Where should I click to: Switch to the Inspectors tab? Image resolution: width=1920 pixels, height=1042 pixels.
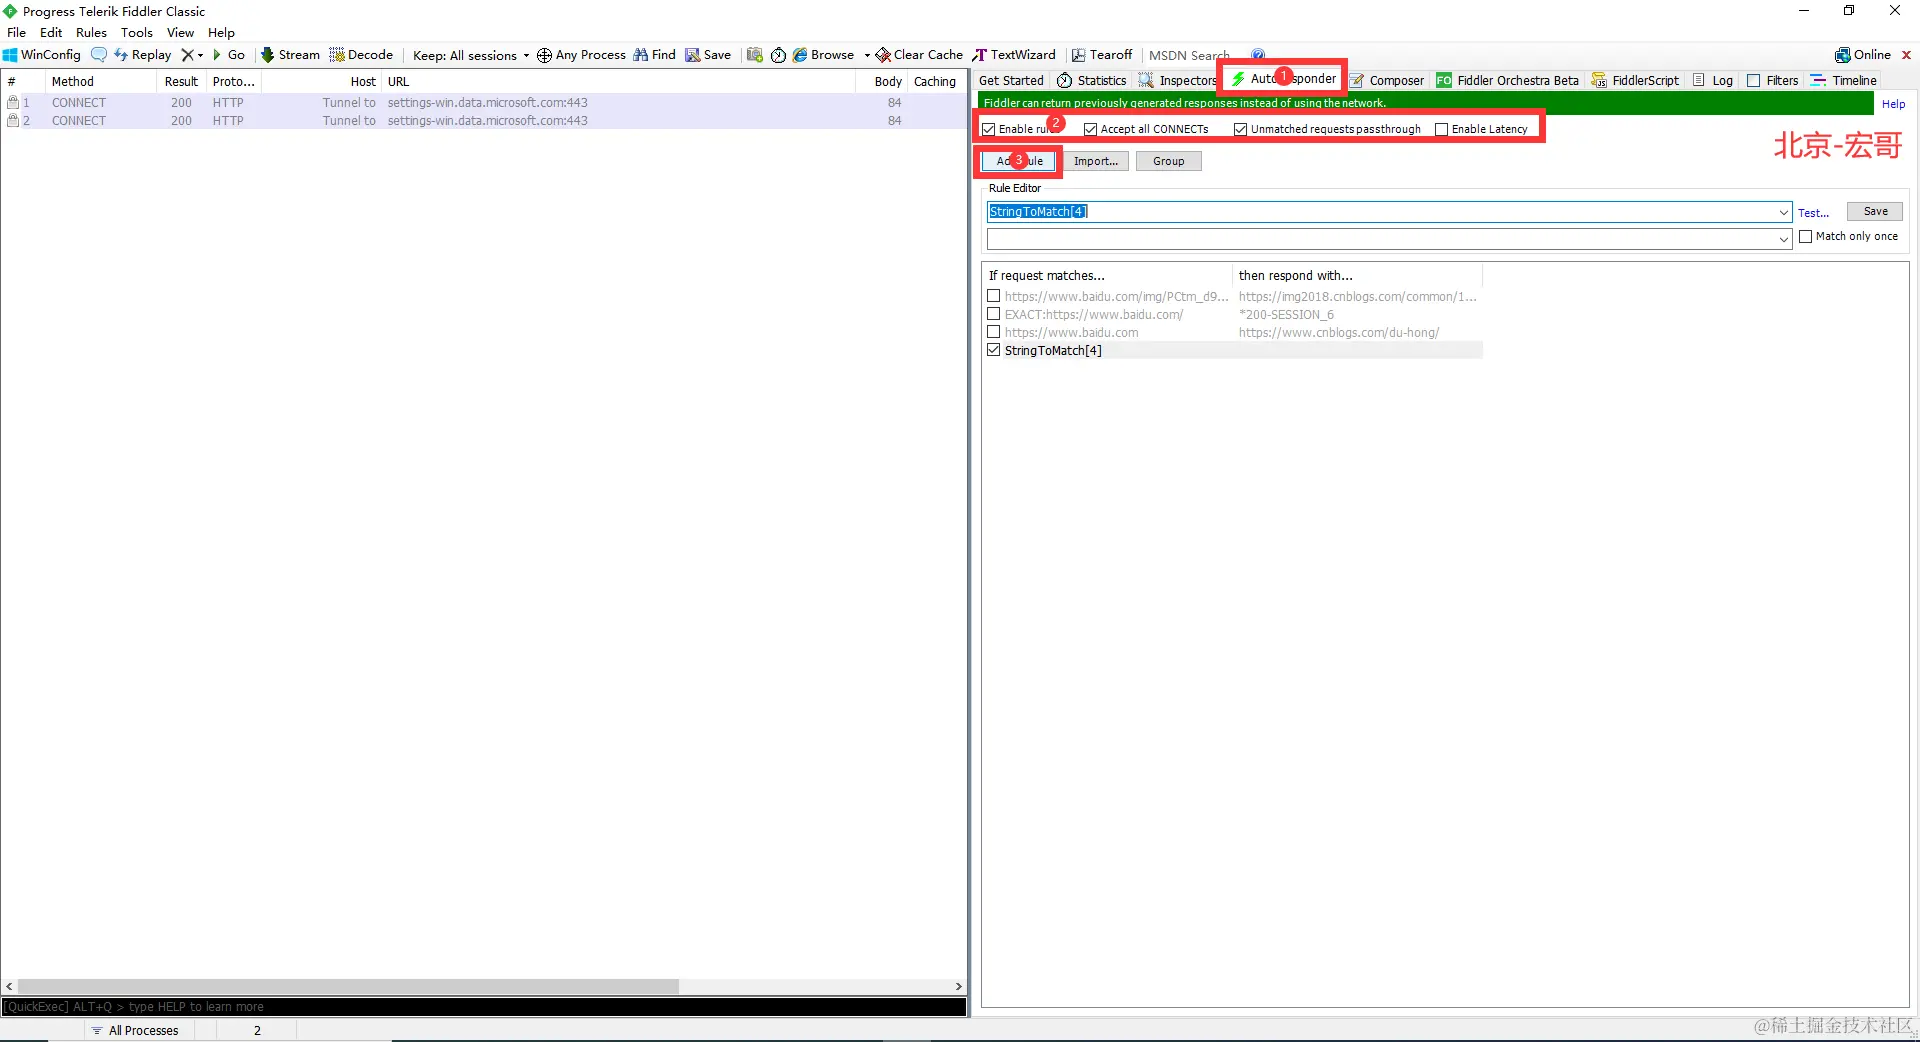click(1177, 80)
